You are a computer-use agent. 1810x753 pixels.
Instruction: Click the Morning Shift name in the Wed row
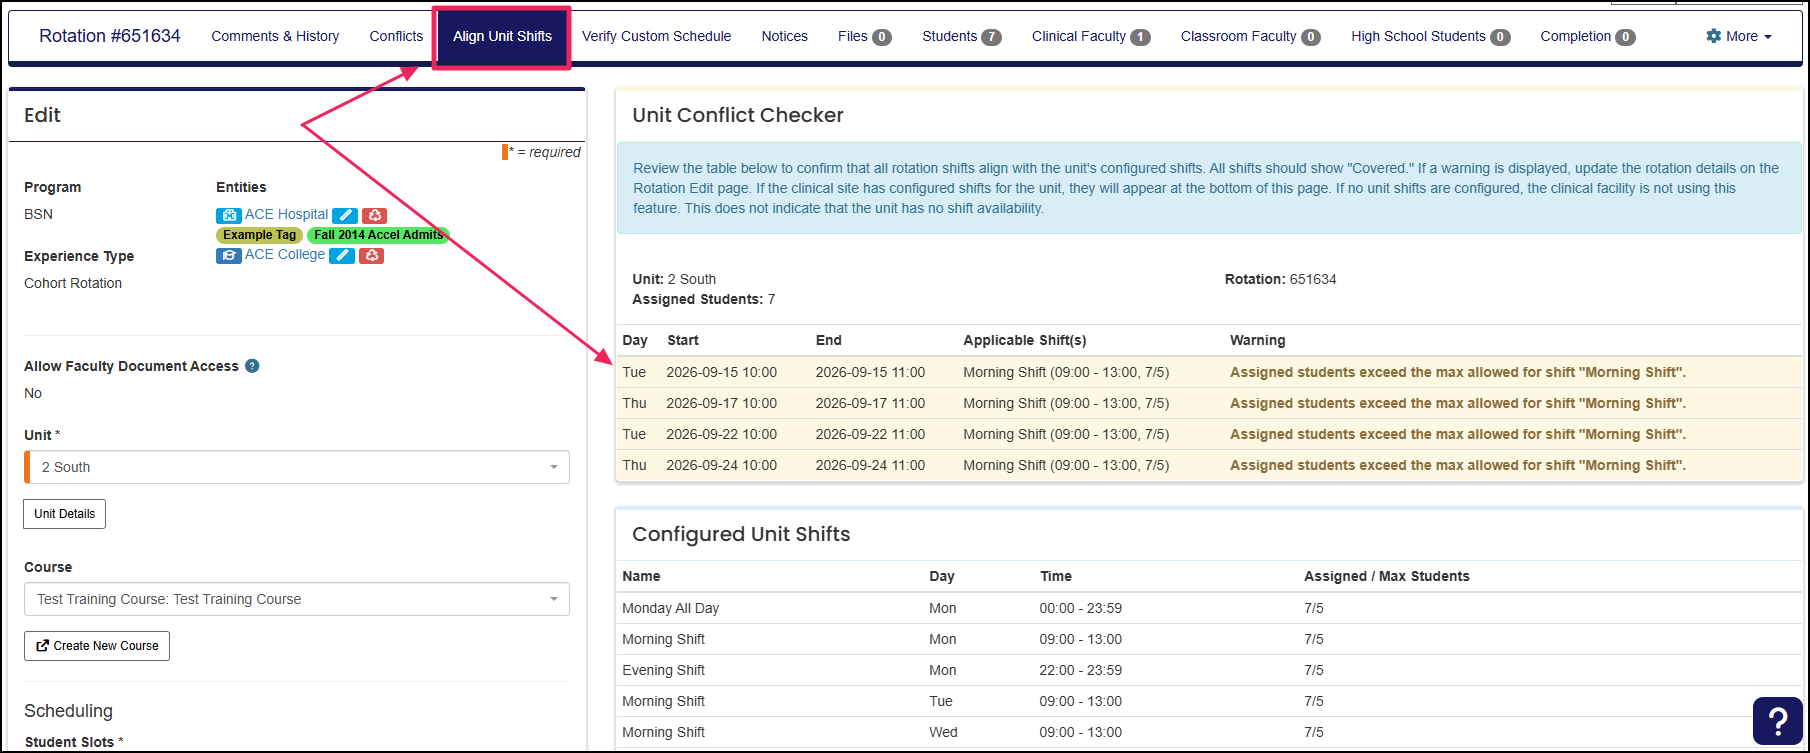[663, 732]
